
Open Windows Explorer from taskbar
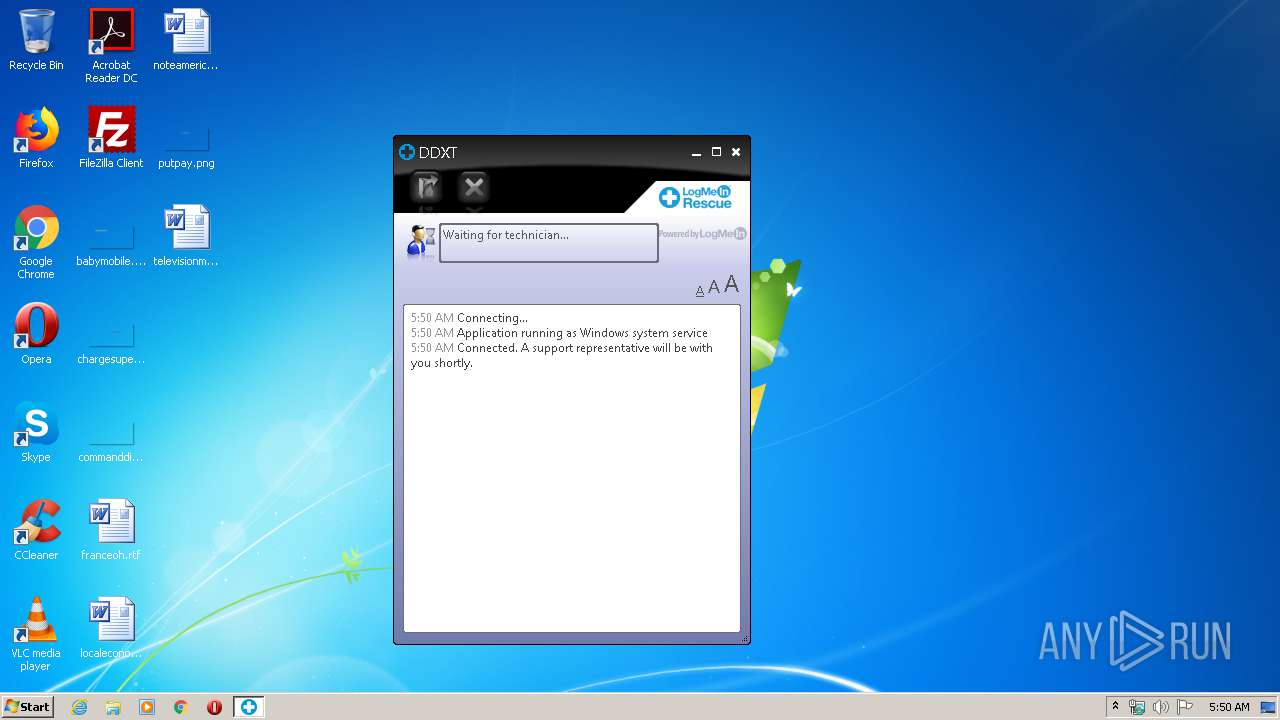(113, 707)
